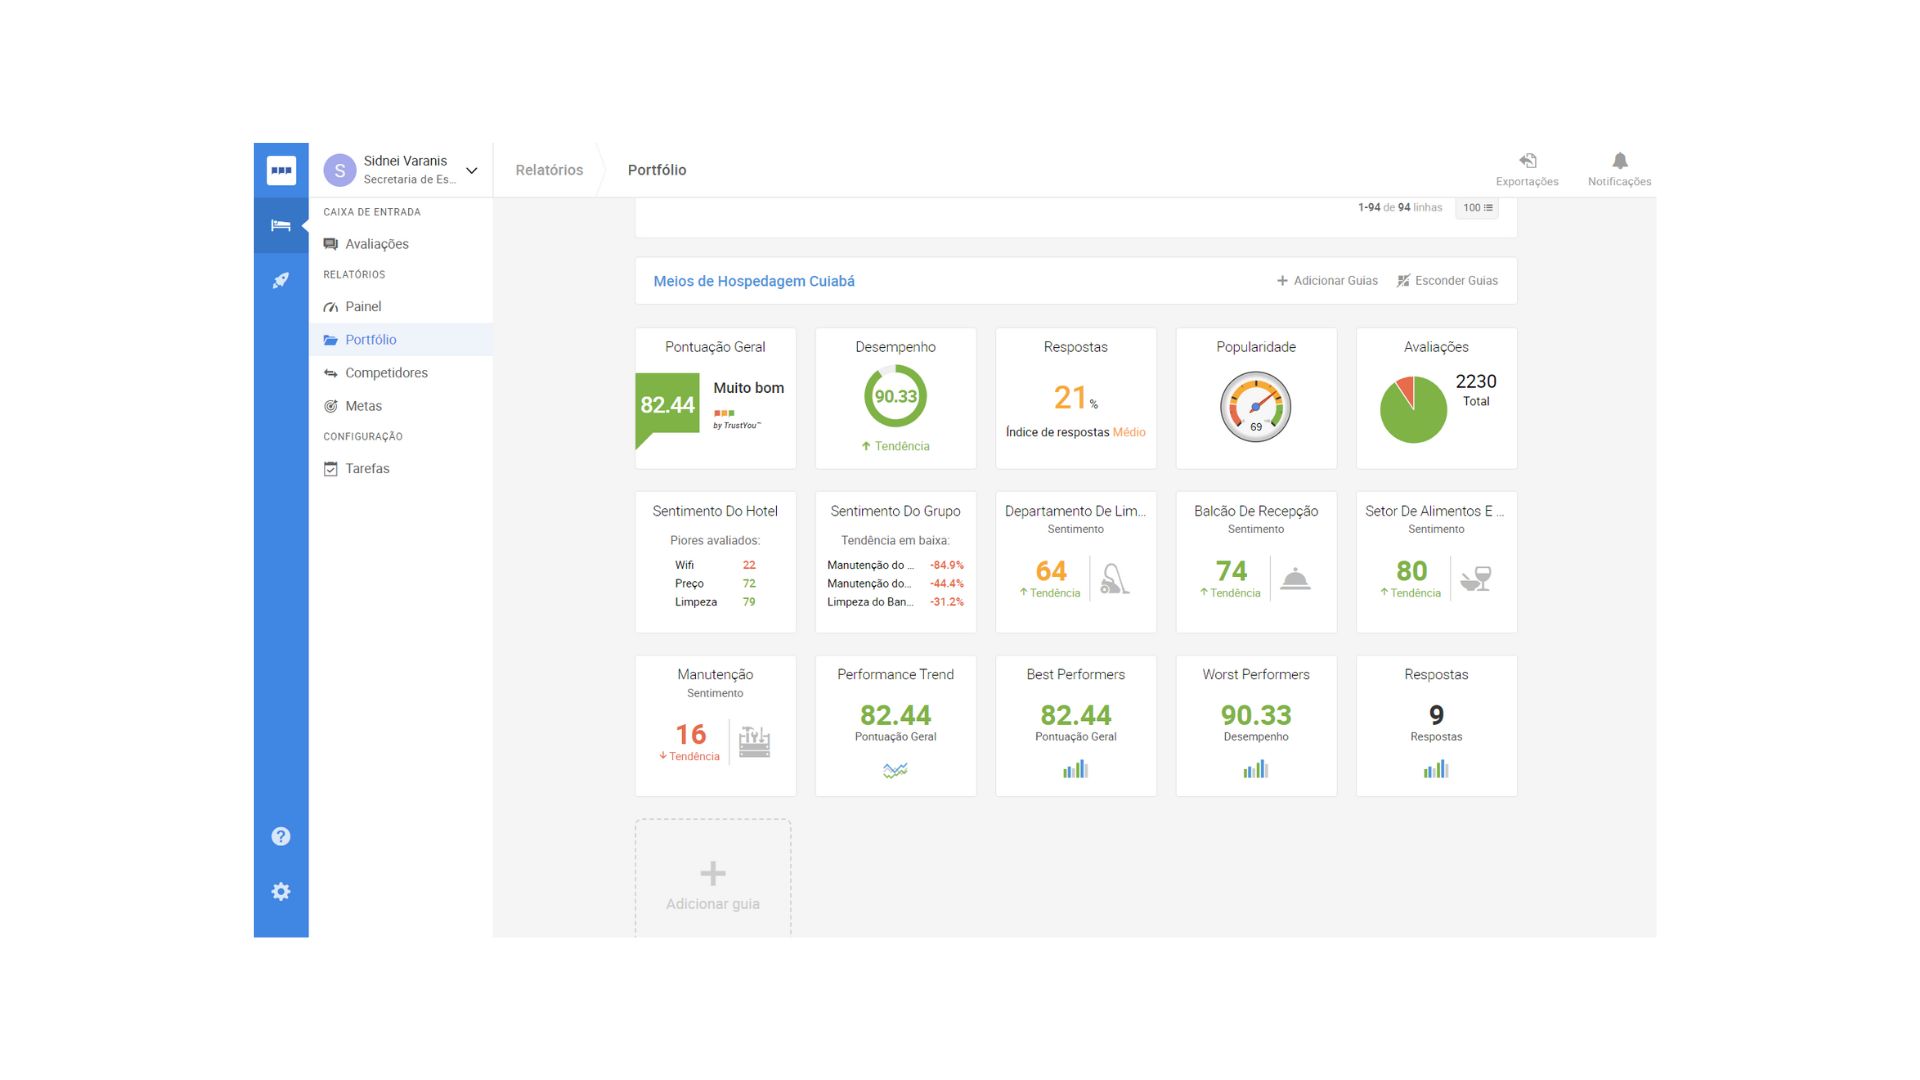The image size is (1920, 1080).
Task: Click the Manutenção score 16
Action: pyautogui.click(x=690, y=734)
